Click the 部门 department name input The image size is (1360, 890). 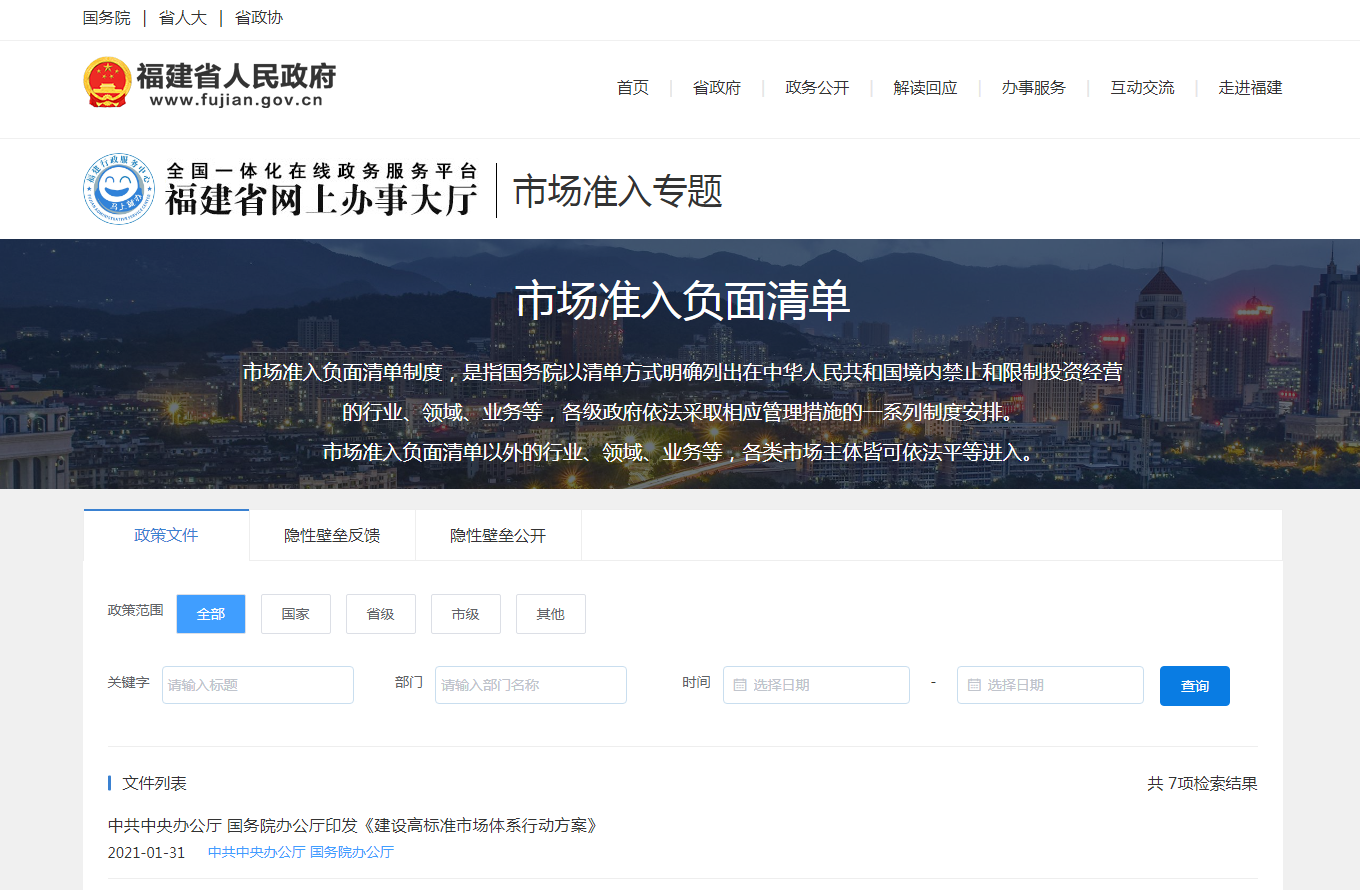[x=531, y=685]
